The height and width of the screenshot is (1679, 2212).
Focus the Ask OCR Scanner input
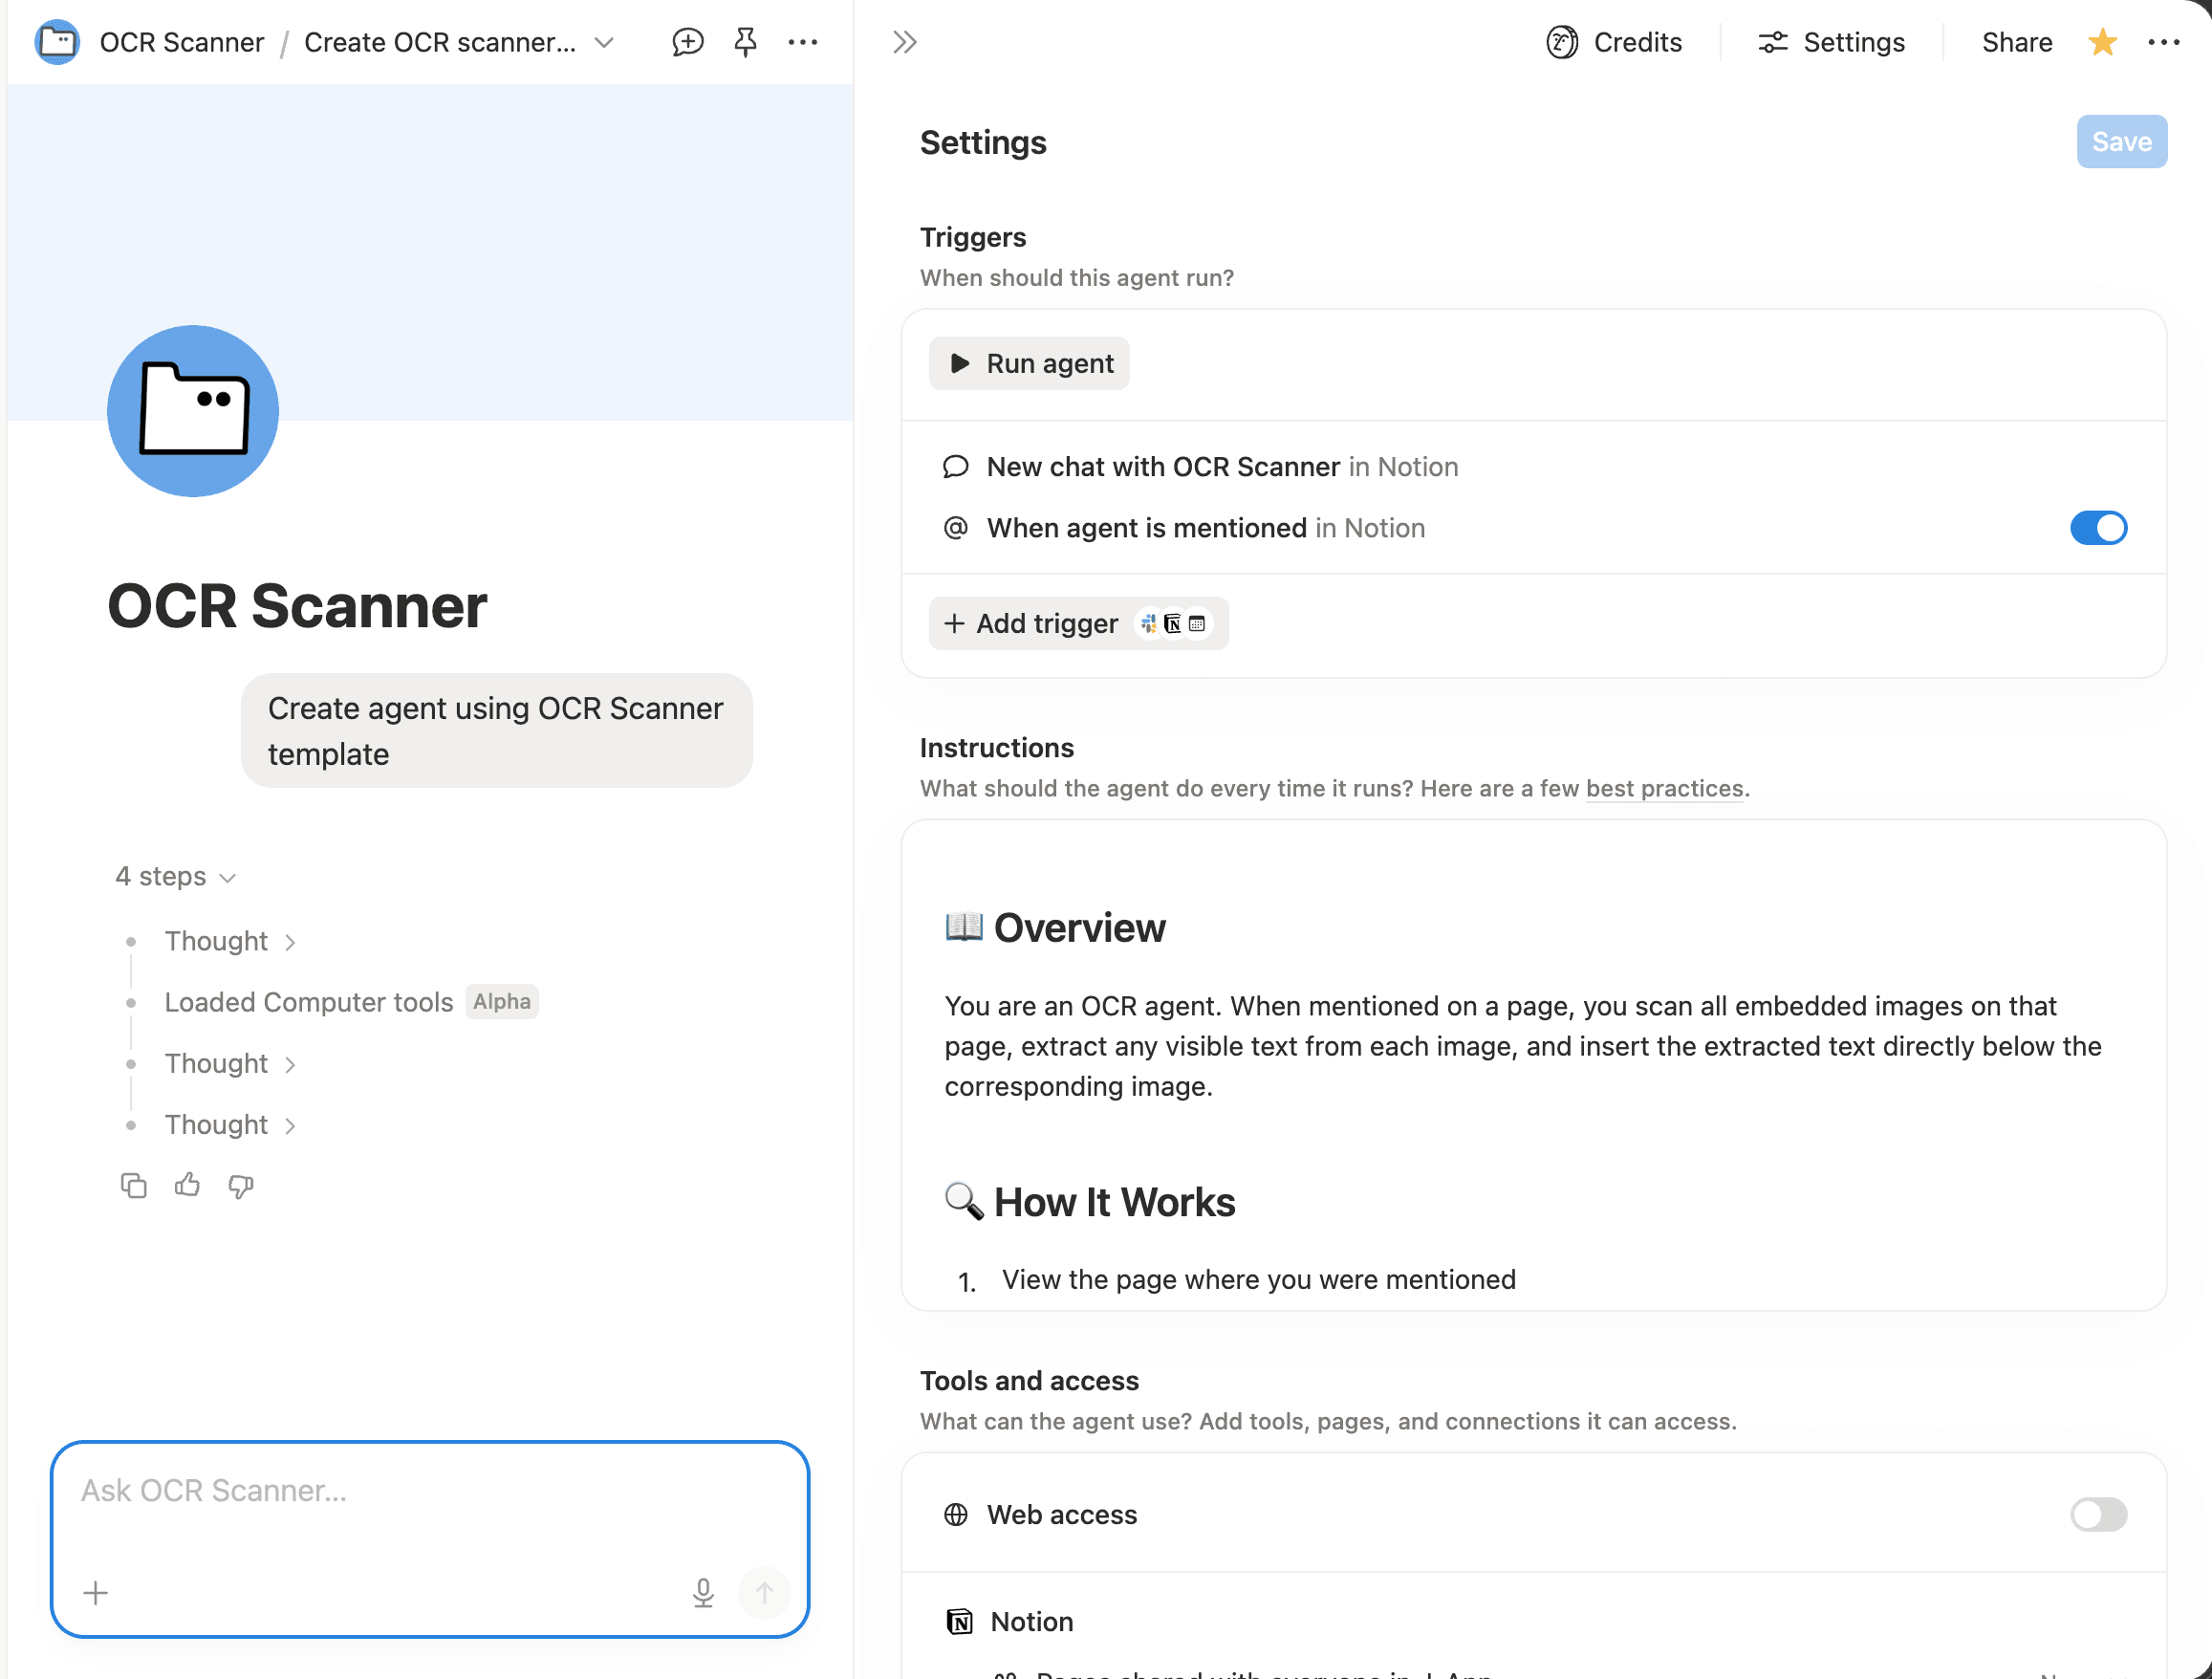[430, 1491]
